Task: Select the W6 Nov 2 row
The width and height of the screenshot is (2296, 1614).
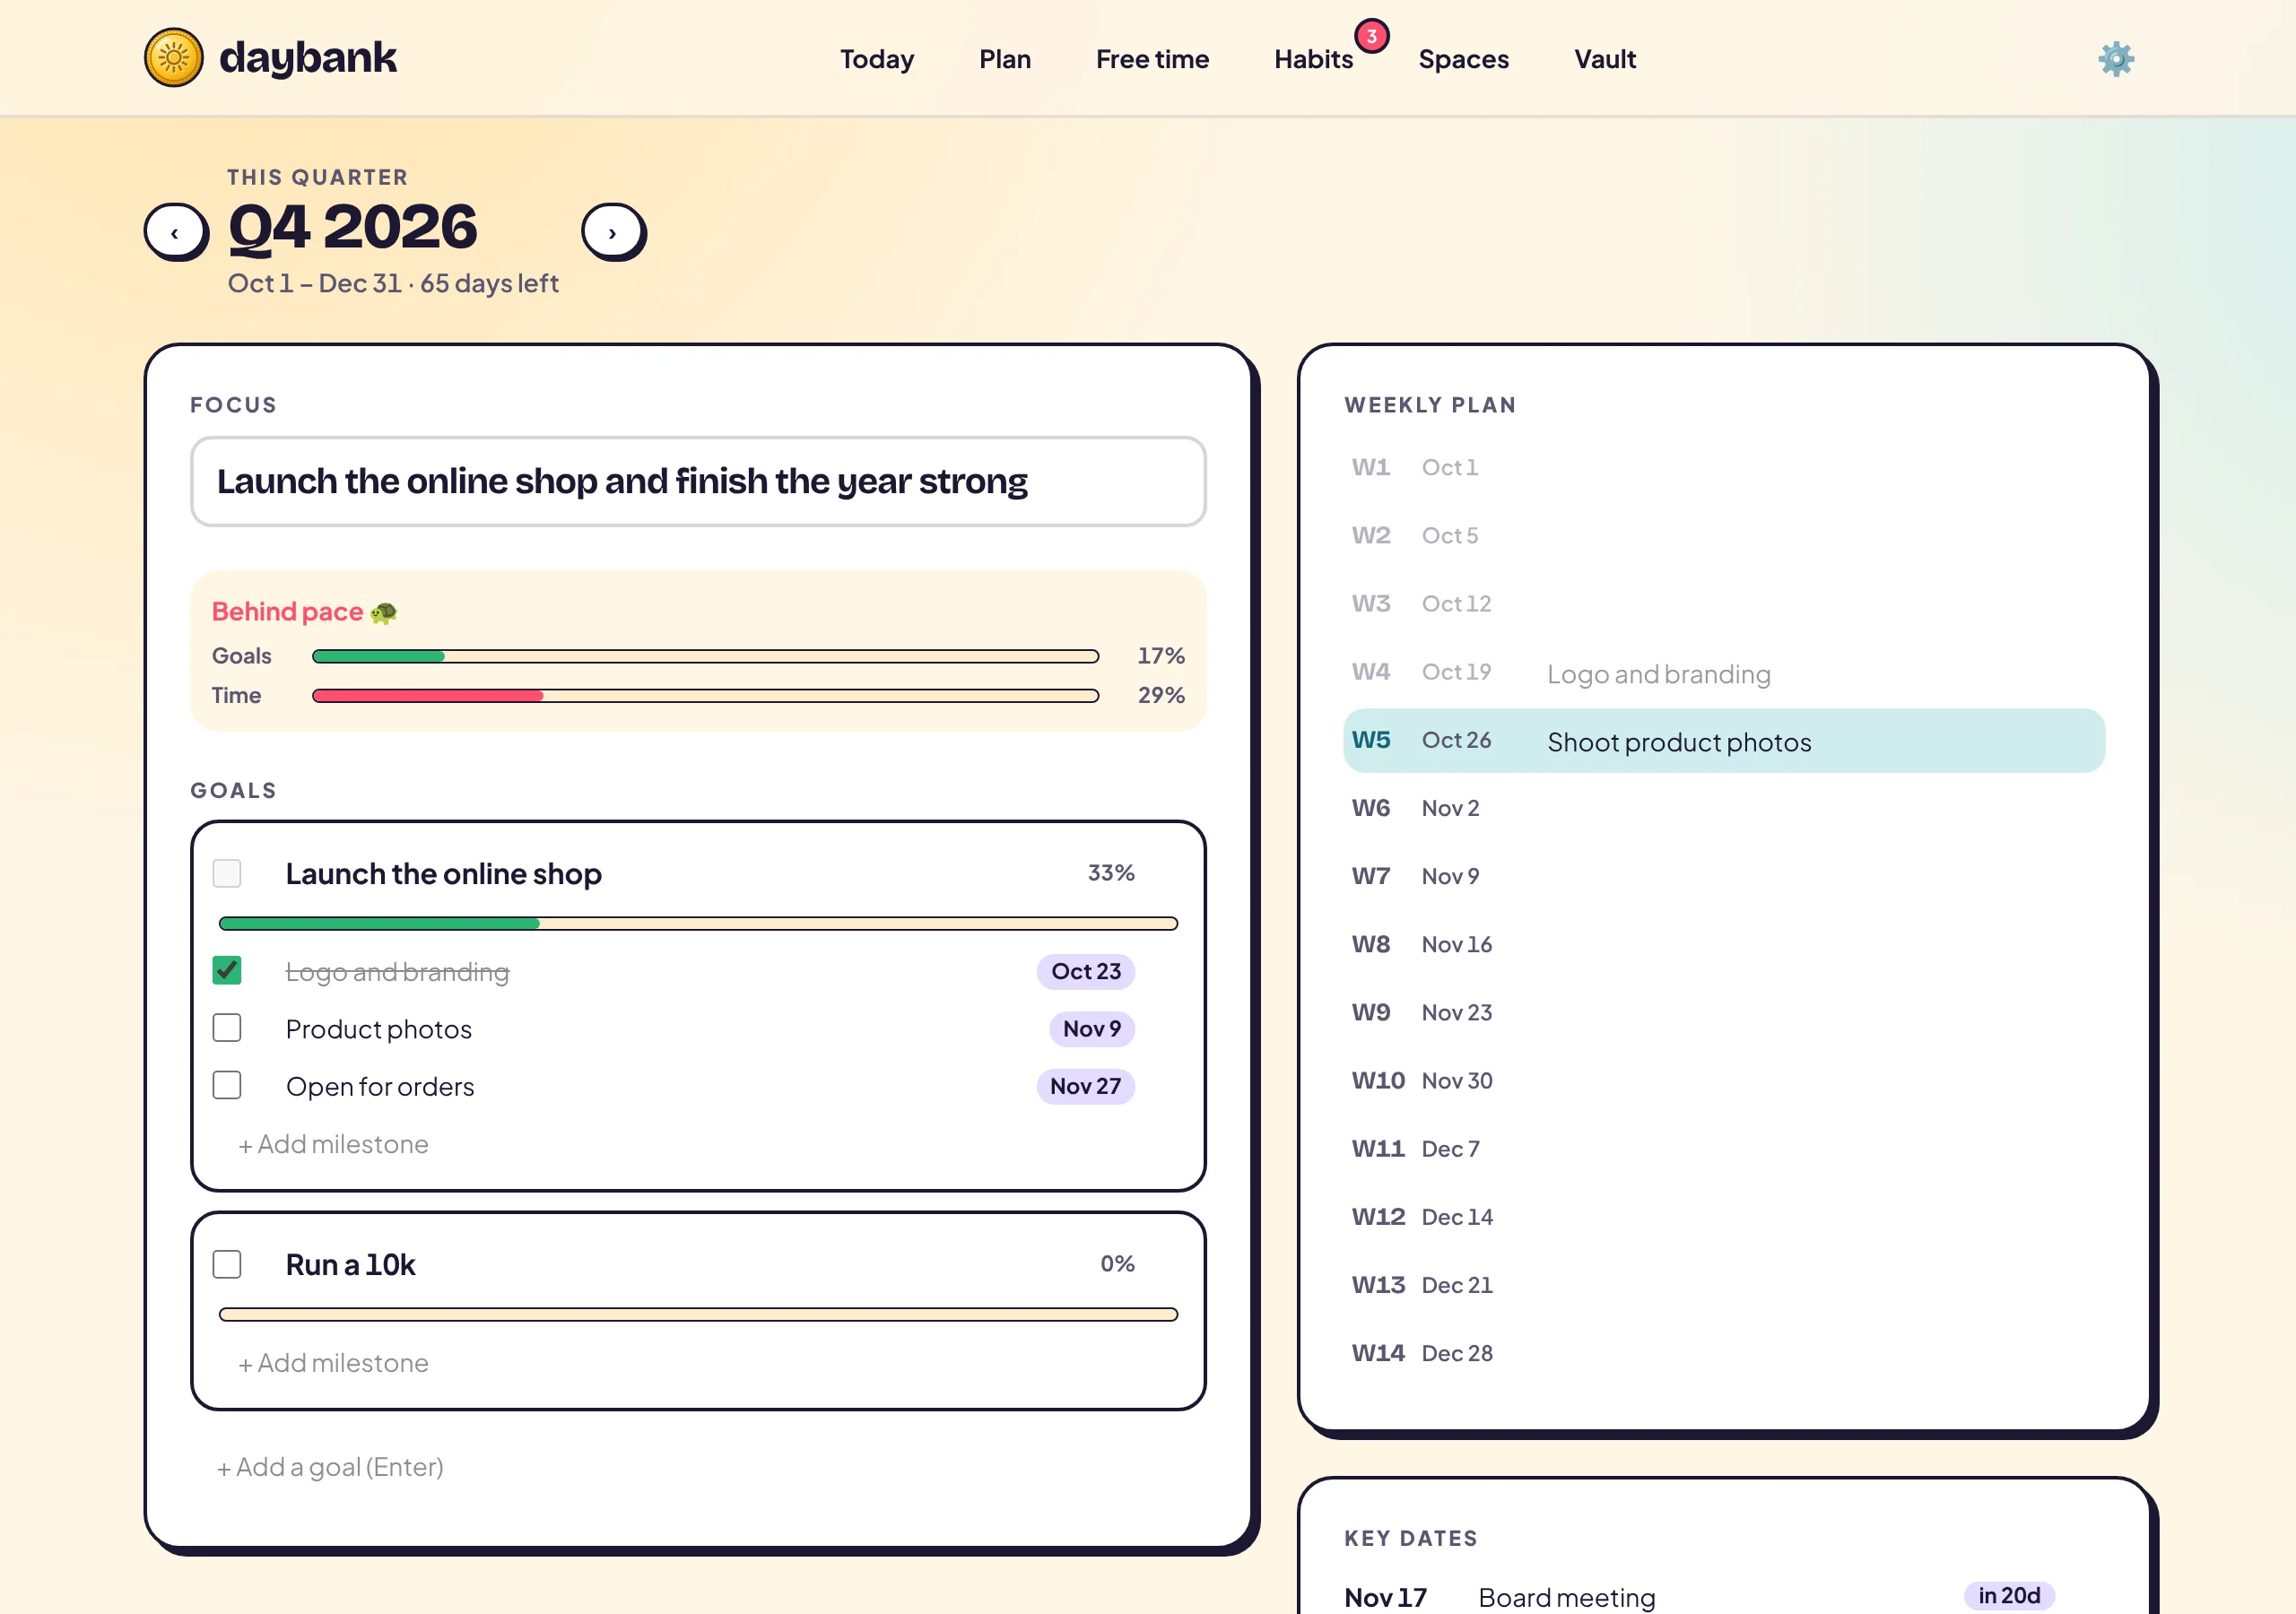Action: pyautogui.click(x=1724, y=808)
